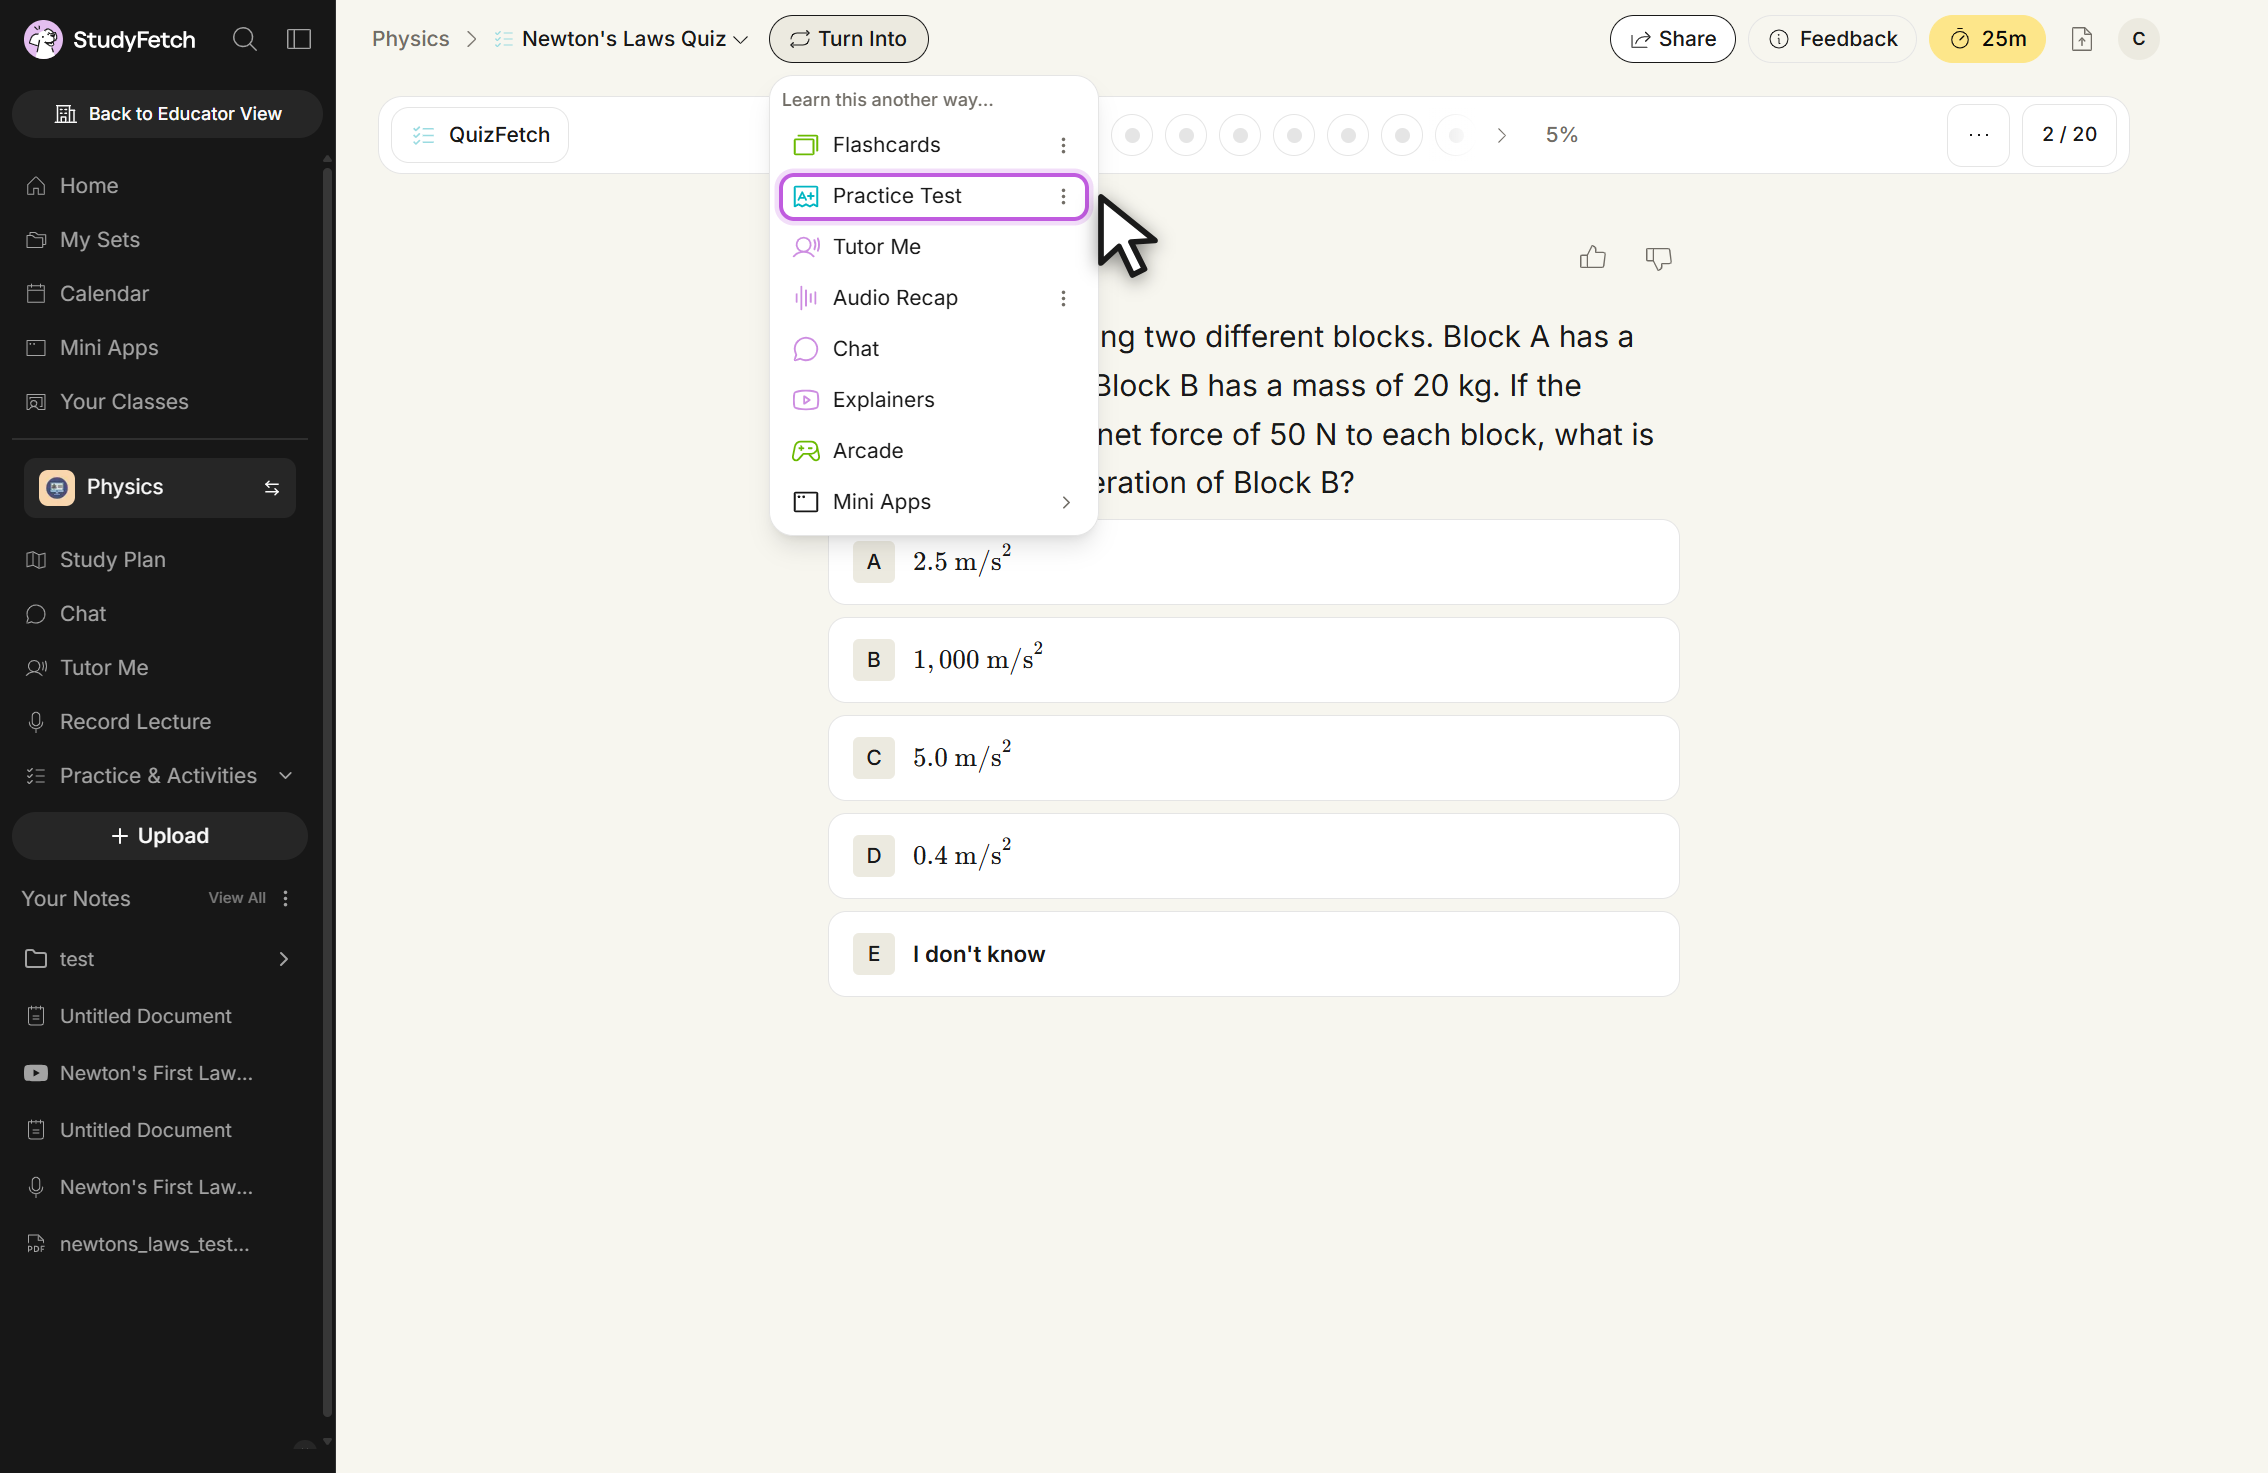Open Tutor Me in the left sidebar
Viewport: 2268px width, 1473px height.
160,668
